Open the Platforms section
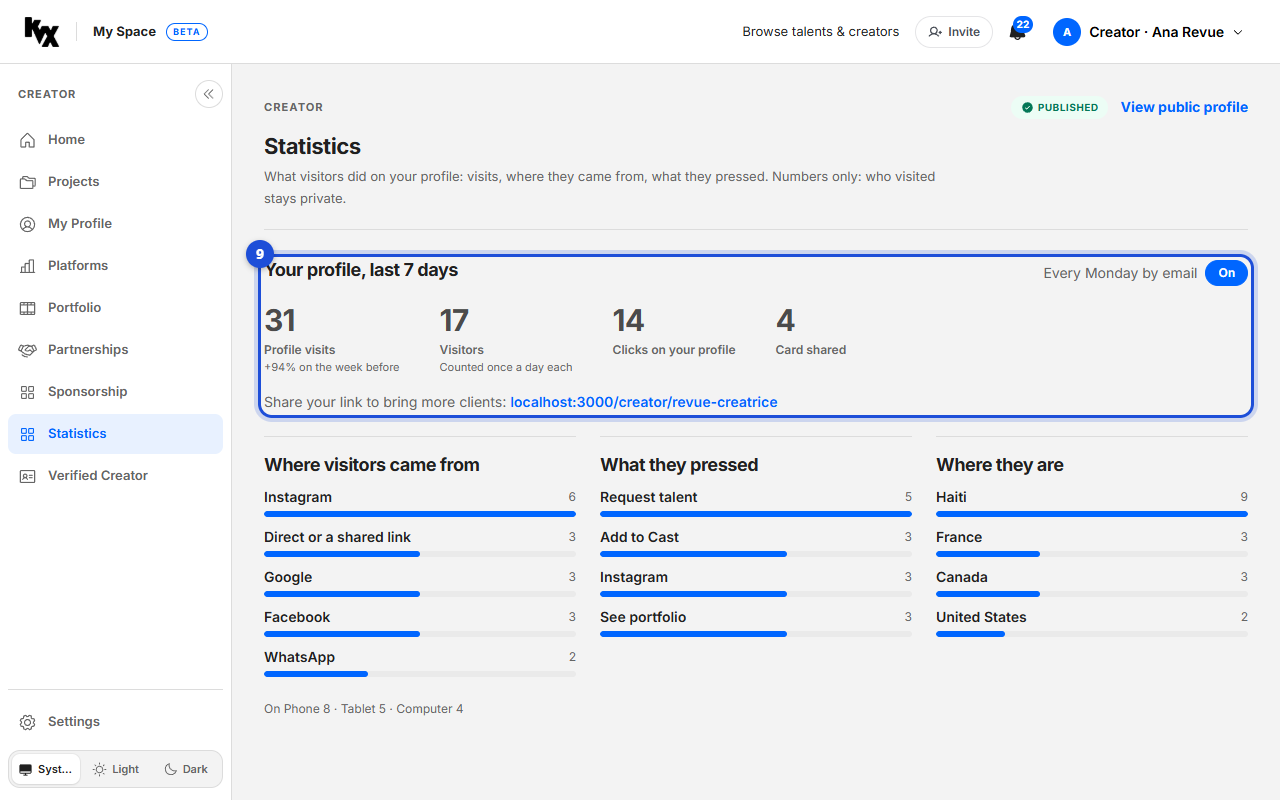The image size is (1280, 800). point(115,266)
